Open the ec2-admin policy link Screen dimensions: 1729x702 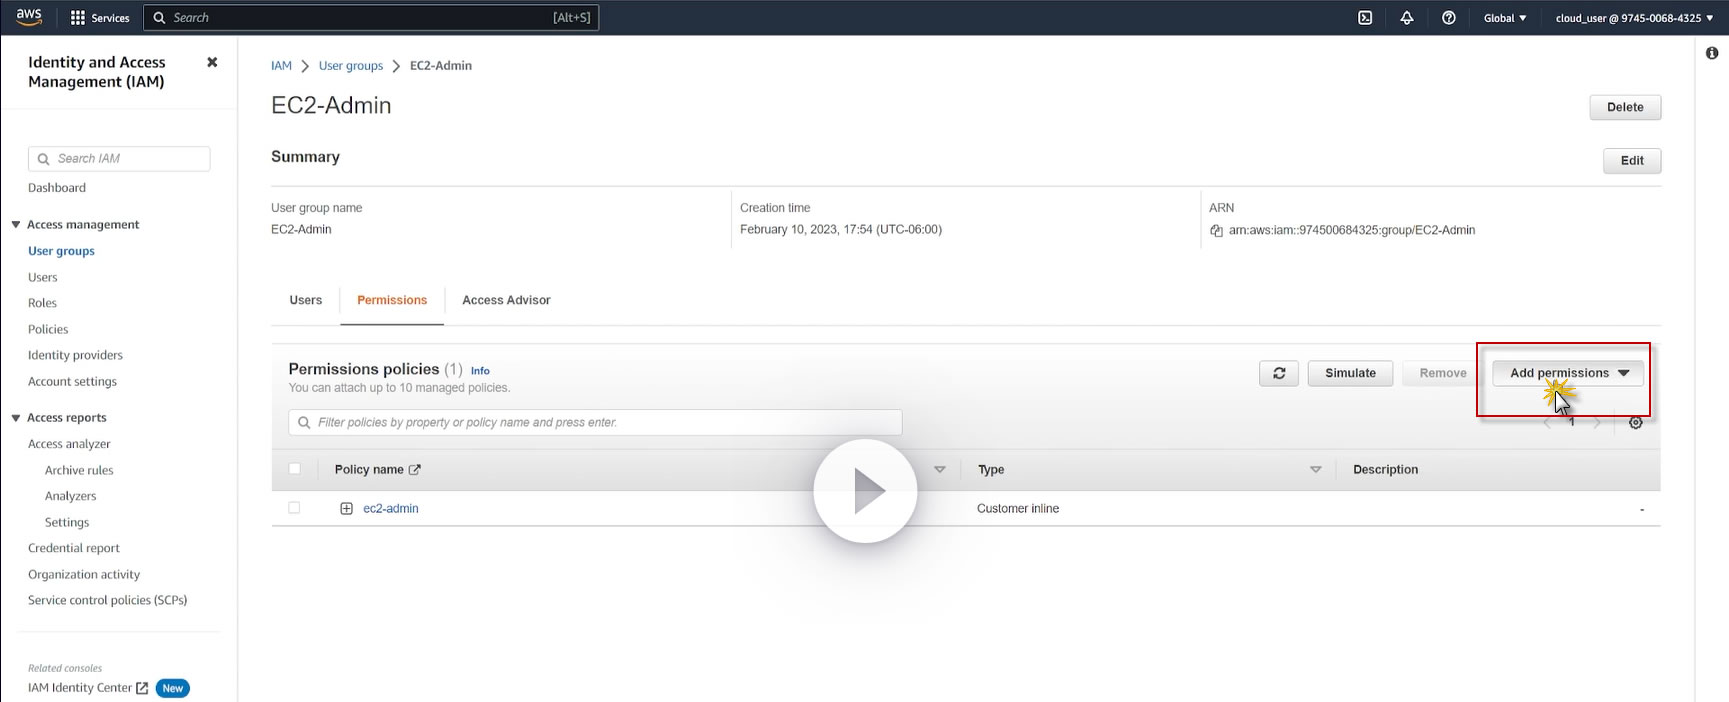(391, 509)
